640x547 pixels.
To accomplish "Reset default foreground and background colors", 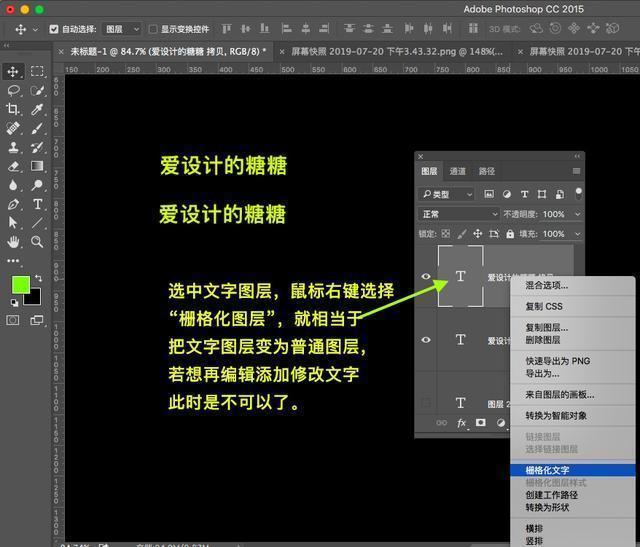I will 14,302.
